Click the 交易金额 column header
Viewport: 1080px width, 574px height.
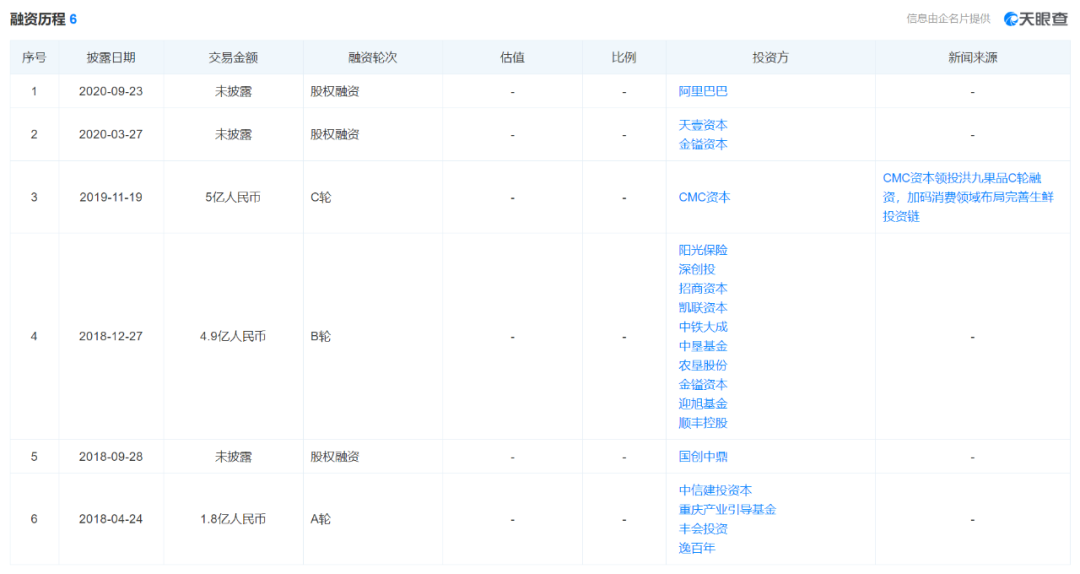[x=233, y=58]
